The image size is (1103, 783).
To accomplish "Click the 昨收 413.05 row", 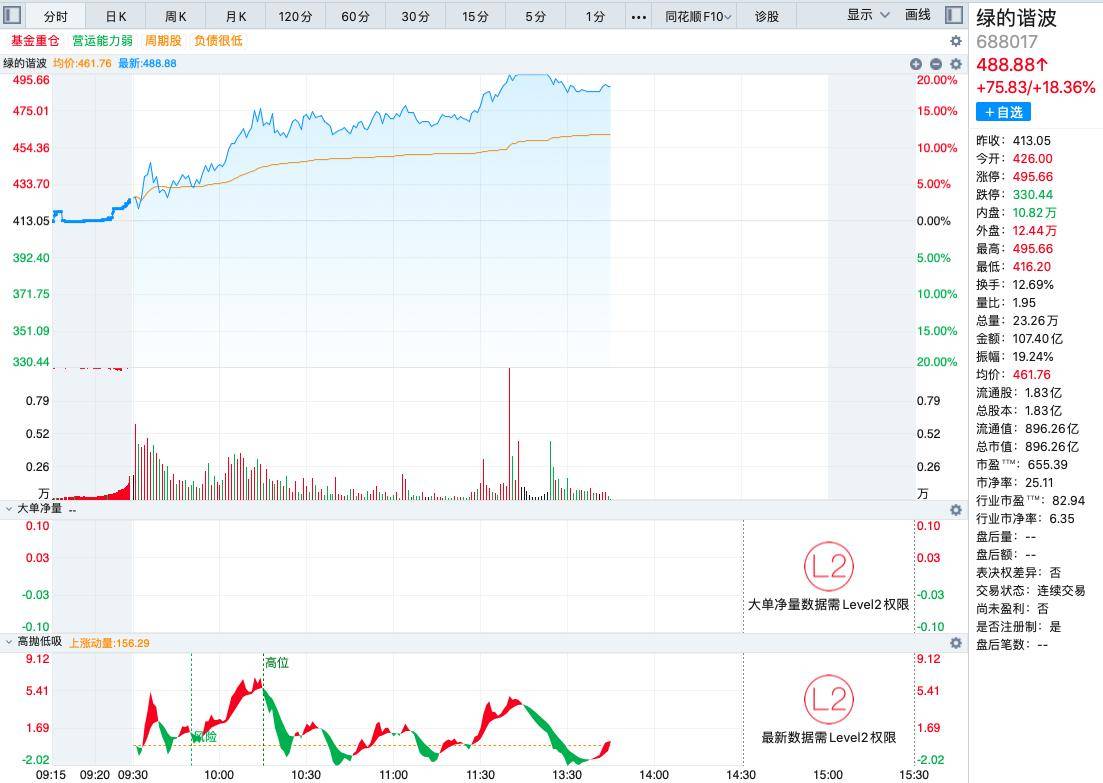I will pyautogui.click(x=1013, y=141).
